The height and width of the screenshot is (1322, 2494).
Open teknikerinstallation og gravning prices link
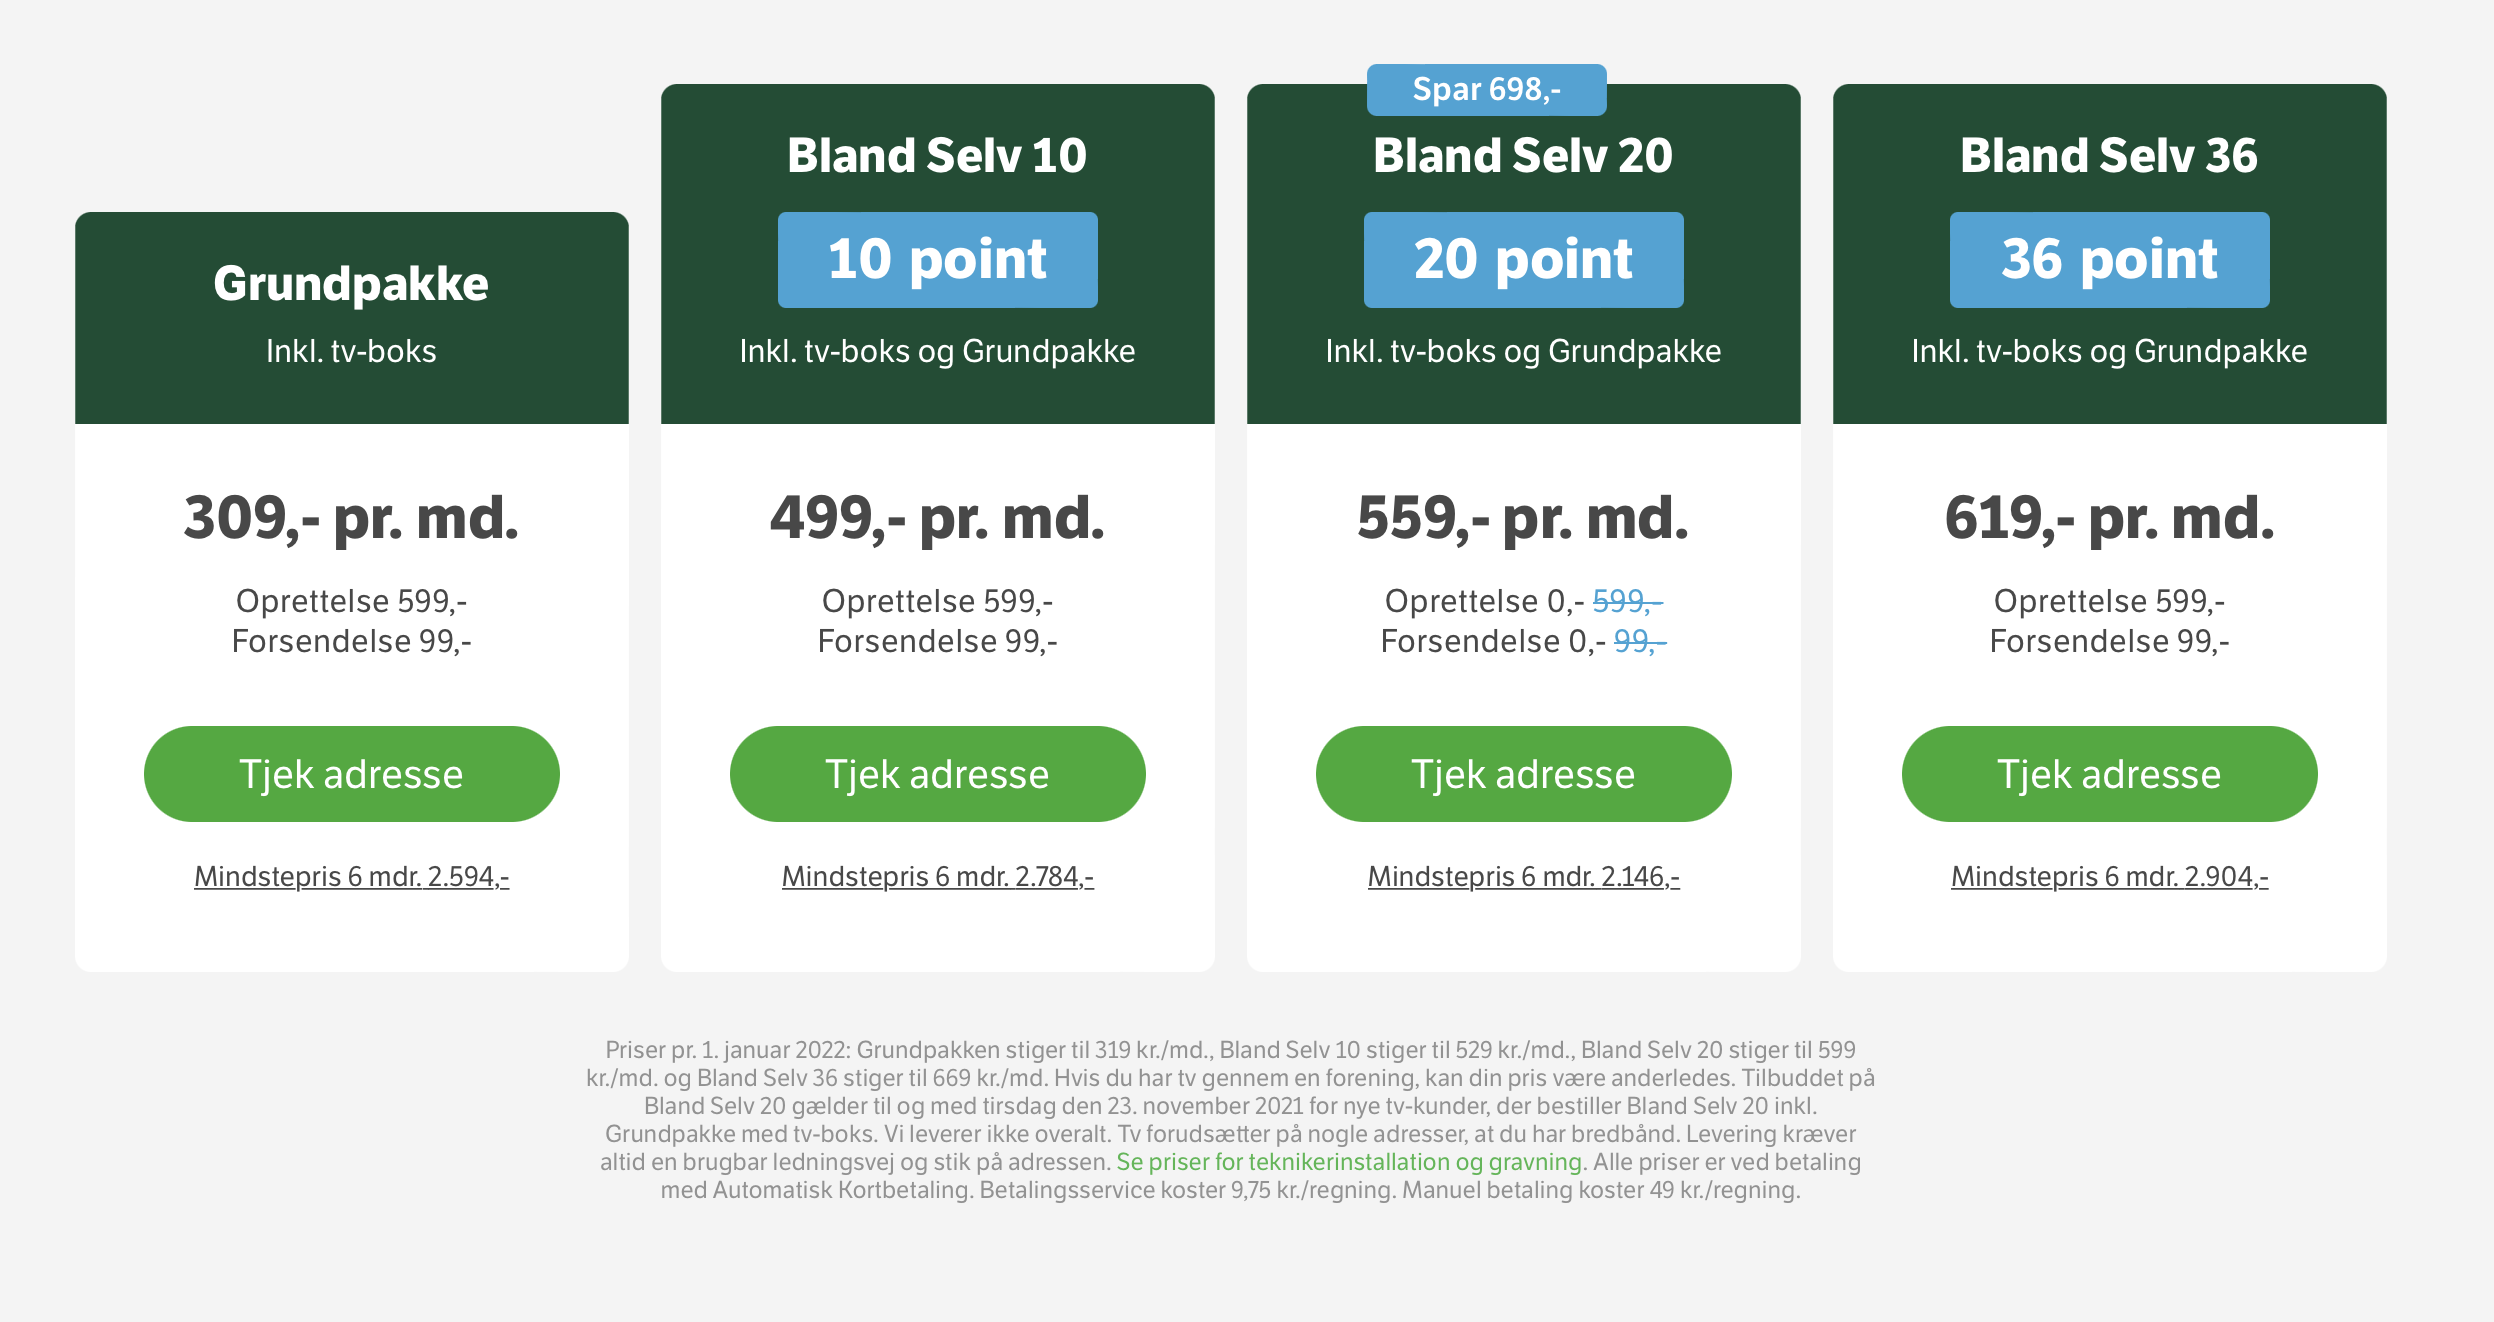tap(1348, 1162)
